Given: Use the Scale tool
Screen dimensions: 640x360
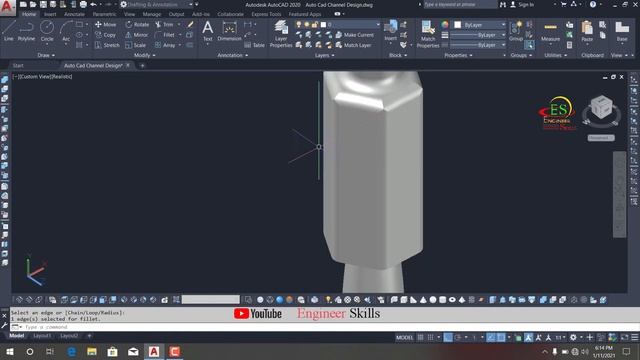Looking at the screenshot, I should tap(136, 45).
